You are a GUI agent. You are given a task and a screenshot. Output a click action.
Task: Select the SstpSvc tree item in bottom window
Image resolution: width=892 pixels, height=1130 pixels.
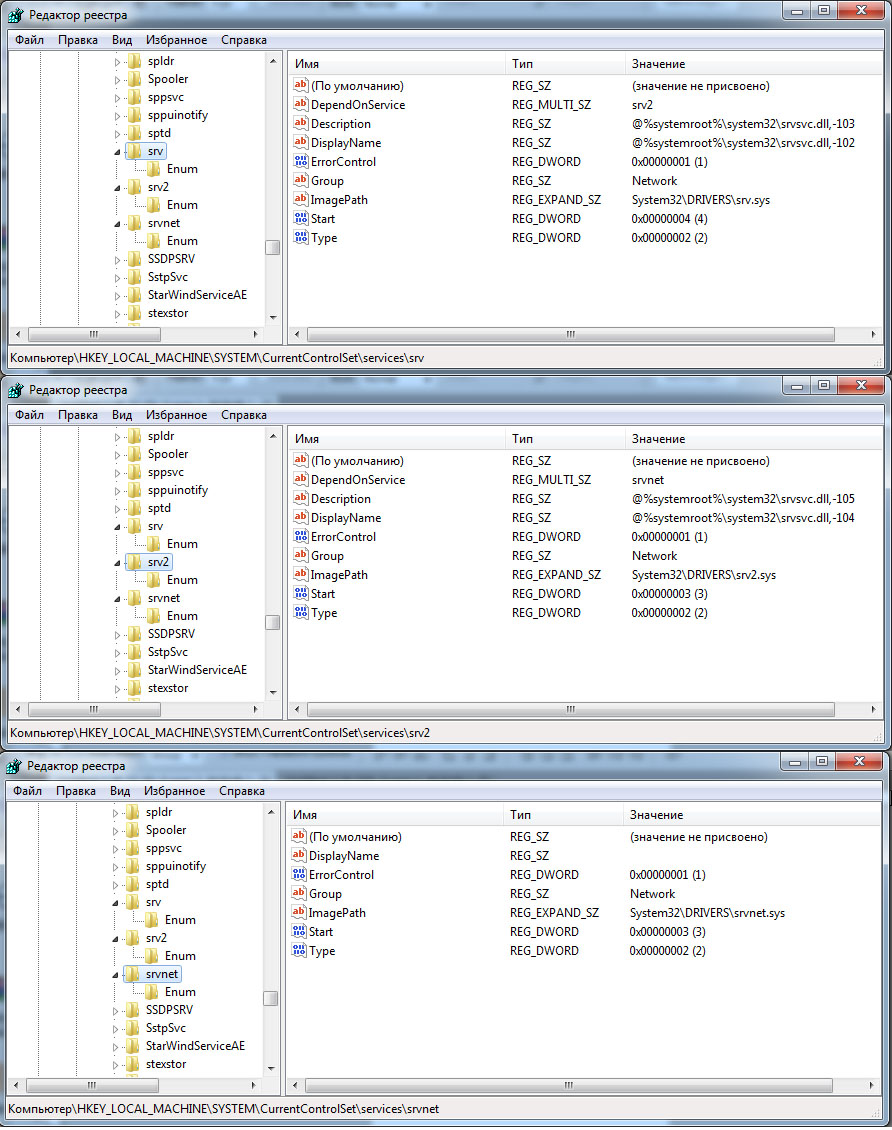point(166,1028)
